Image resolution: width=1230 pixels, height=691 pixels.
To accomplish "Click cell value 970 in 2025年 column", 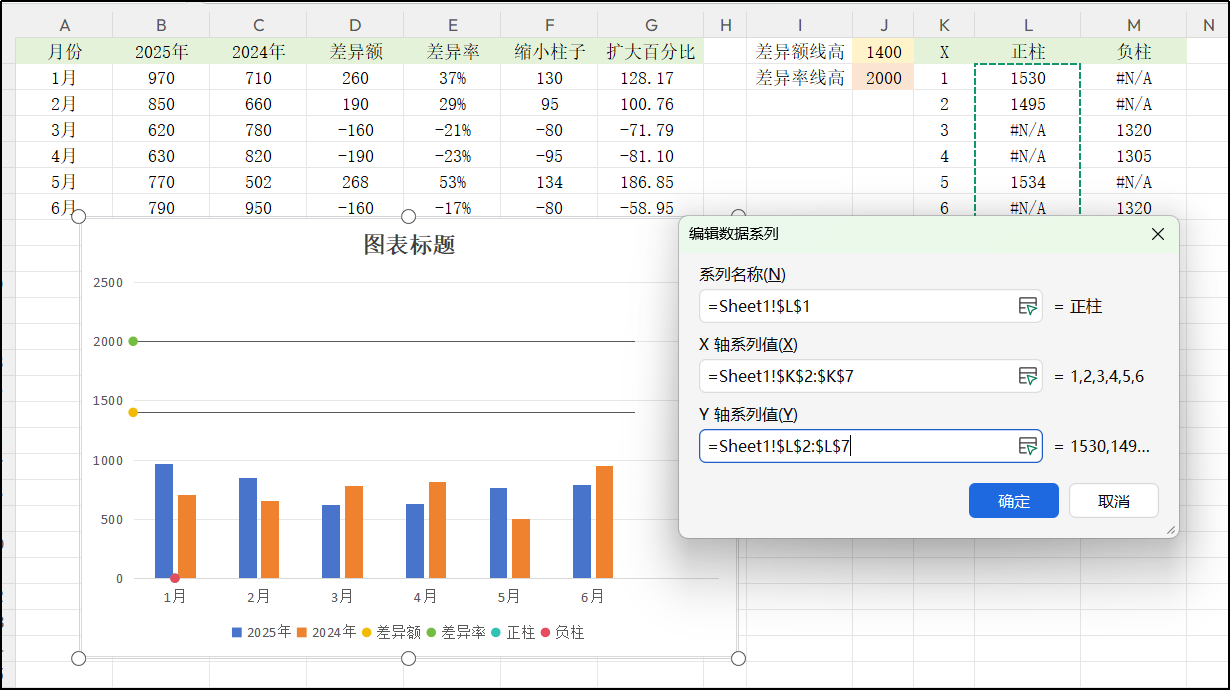I will point(161,78).
